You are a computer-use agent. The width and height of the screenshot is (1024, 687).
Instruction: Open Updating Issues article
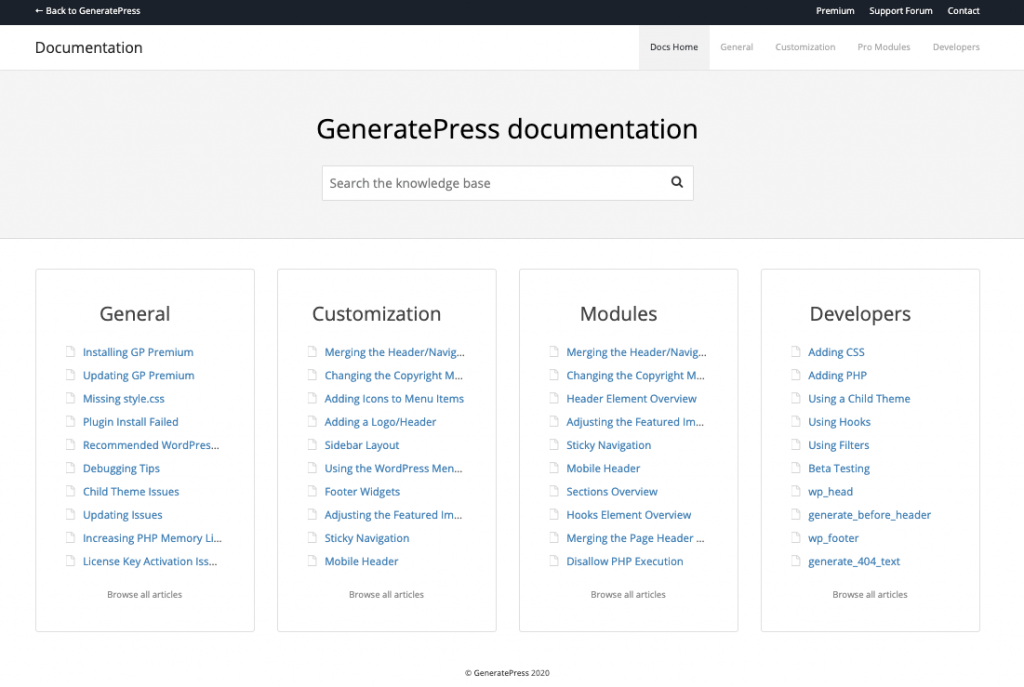click(122, 515)
